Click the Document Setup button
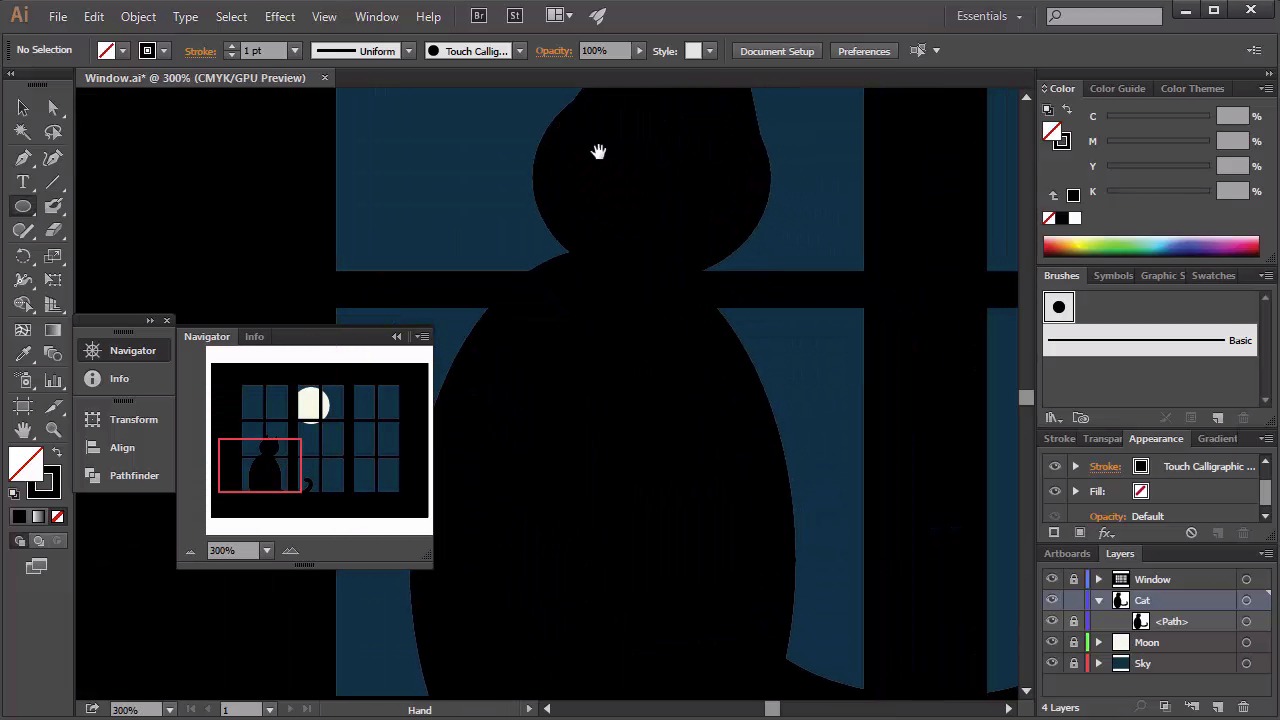Viewport: 1280px width, 720px height. pos(776,51)
